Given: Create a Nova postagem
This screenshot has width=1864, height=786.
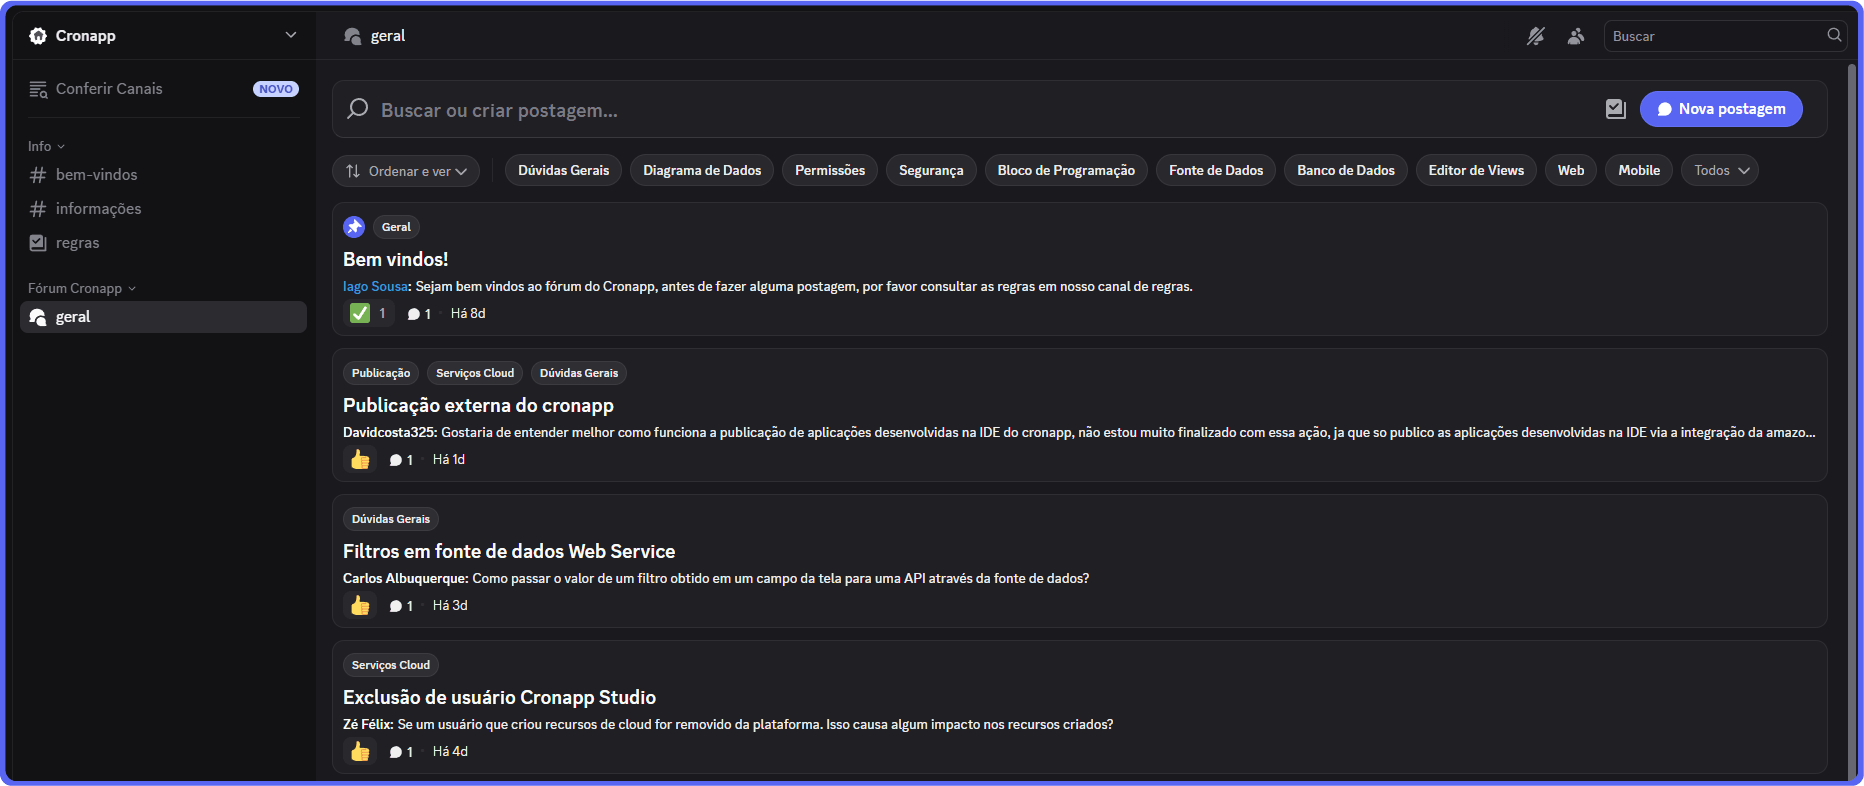Looking at the screenshot, I should coord(1721,109).
